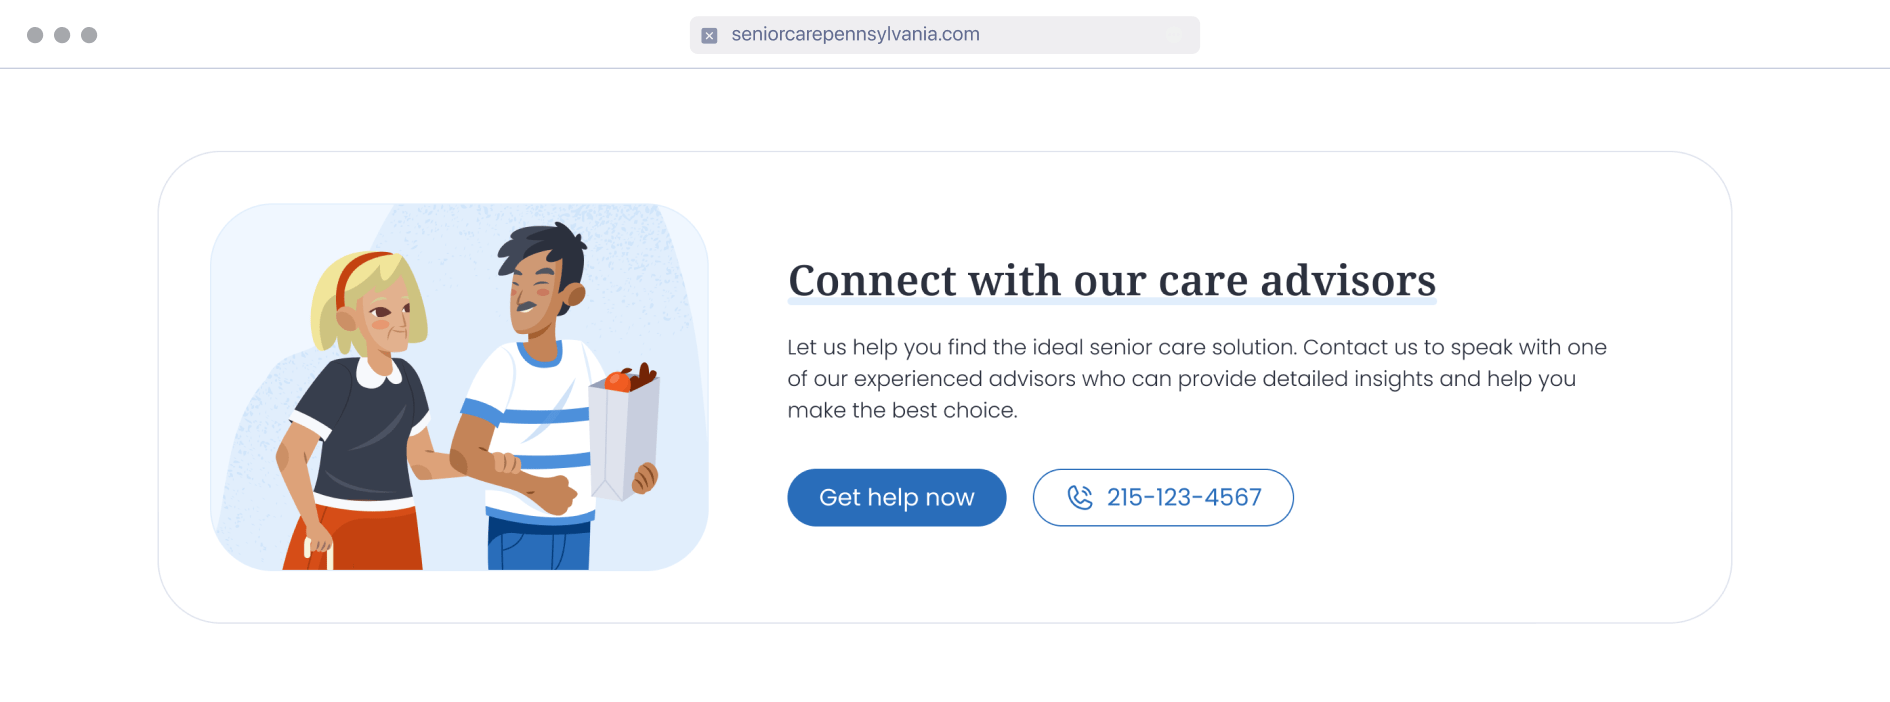Click the middle gray window dot
This screenshot has width=1890, height=702.
coord(62,35)
